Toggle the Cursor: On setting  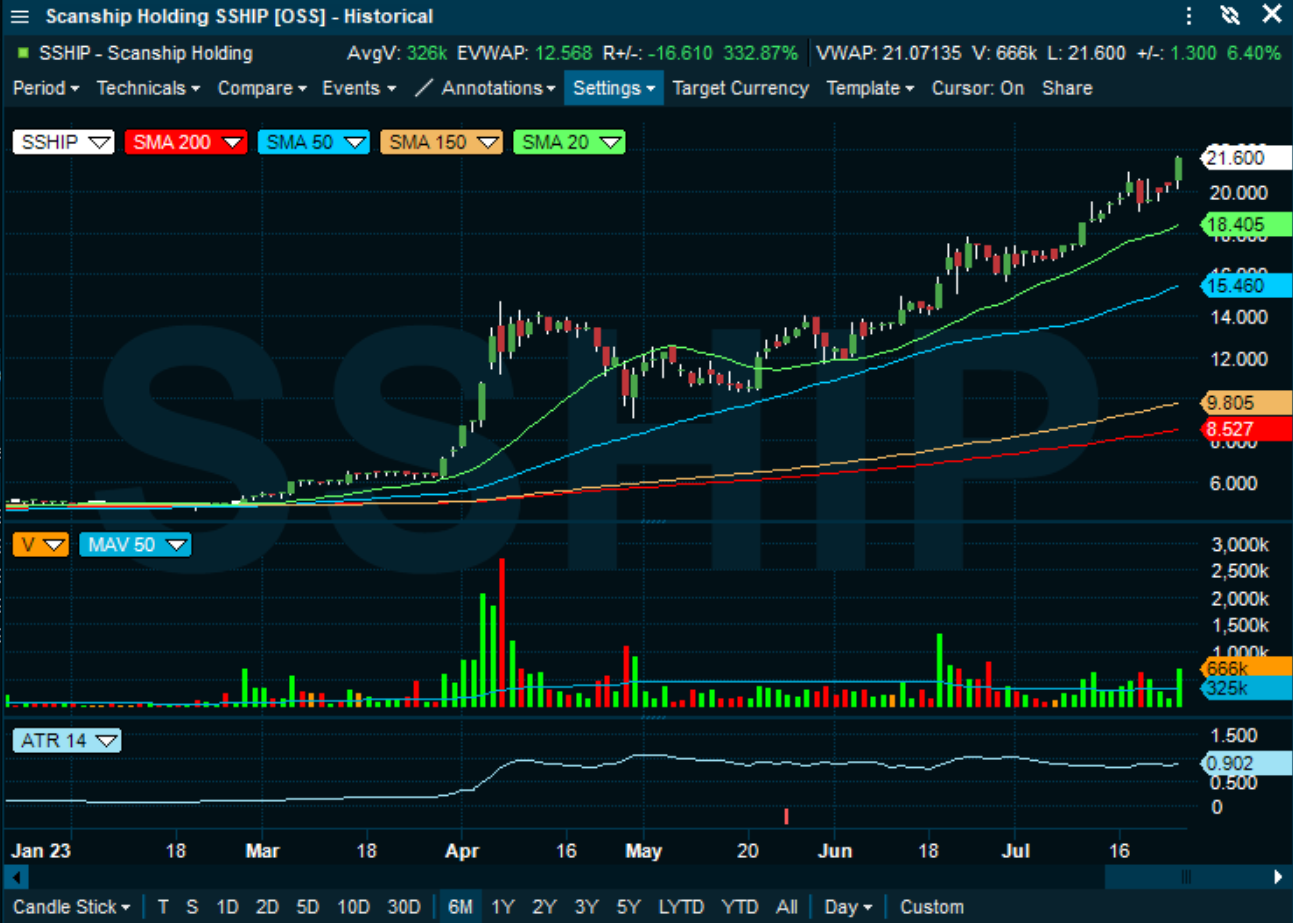[978, 88]
